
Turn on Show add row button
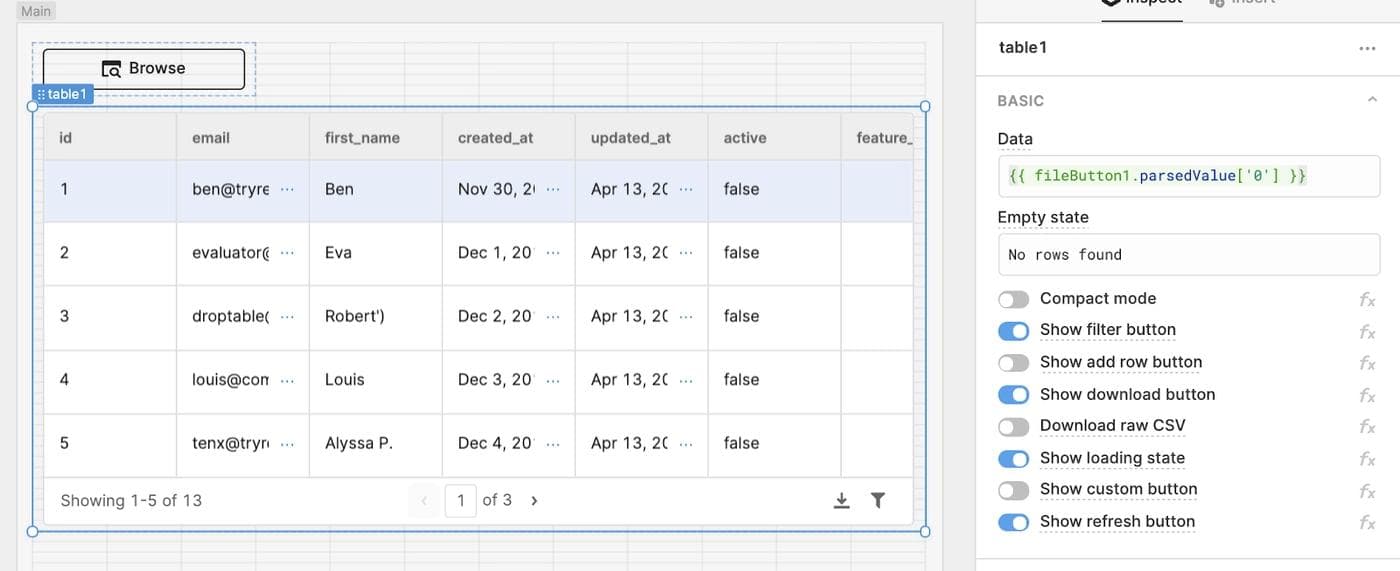tap(1013, 363)
